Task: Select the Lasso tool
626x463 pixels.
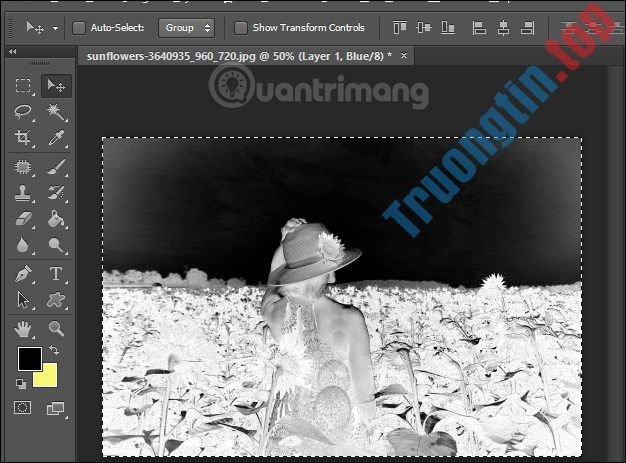Action: [23, 112]
